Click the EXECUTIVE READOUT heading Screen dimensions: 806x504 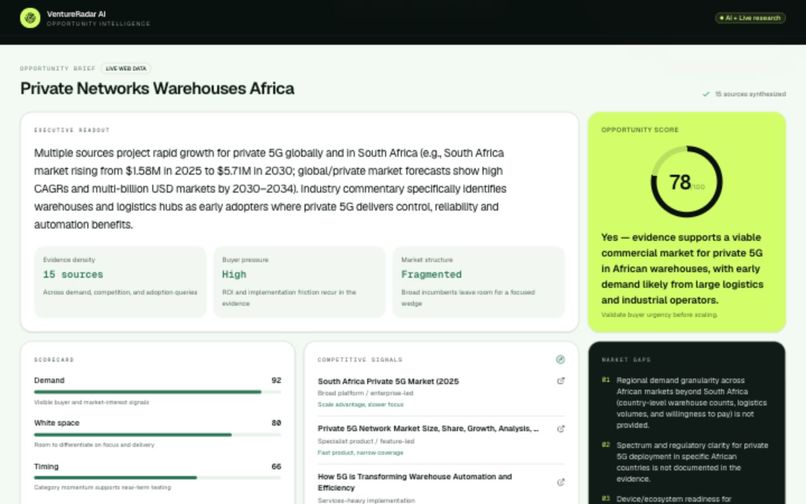pyautogui.click(x=72, y=130)
